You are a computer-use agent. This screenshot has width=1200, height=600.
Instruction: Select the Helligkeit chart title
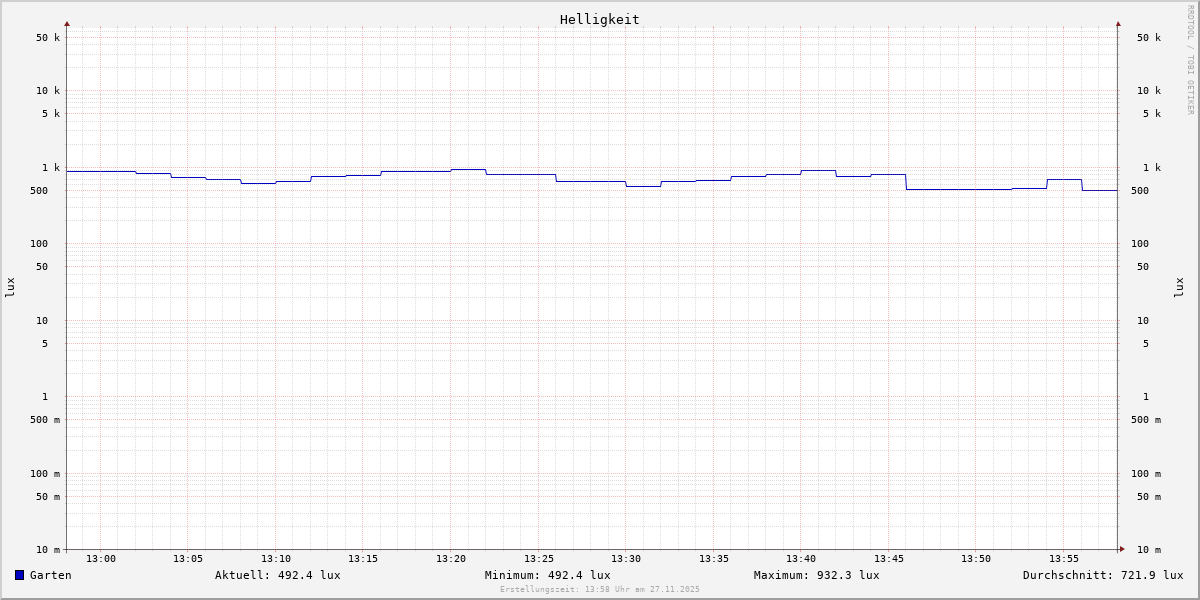click(599, 19)
